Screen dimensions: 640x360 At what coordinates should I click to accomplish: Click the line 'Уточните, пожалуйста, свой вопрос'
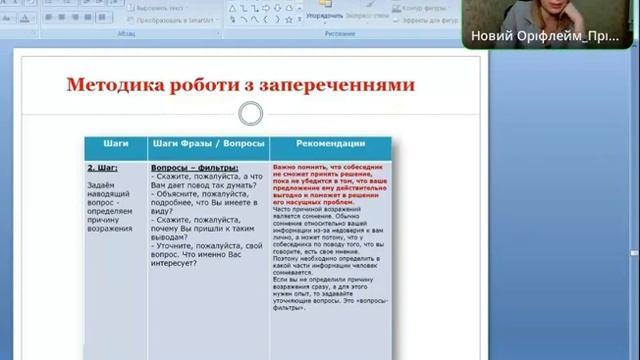[207, 255]
